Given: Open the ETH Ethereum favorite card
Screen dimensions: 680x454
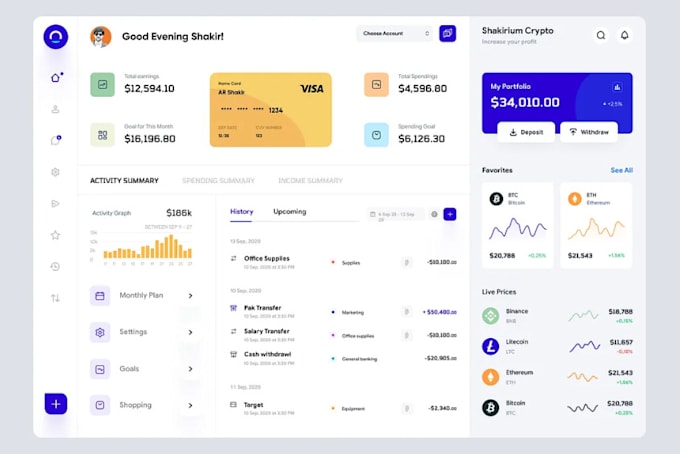Looking at the screenshot, I should pyautogui.click(x=596, y=225).
